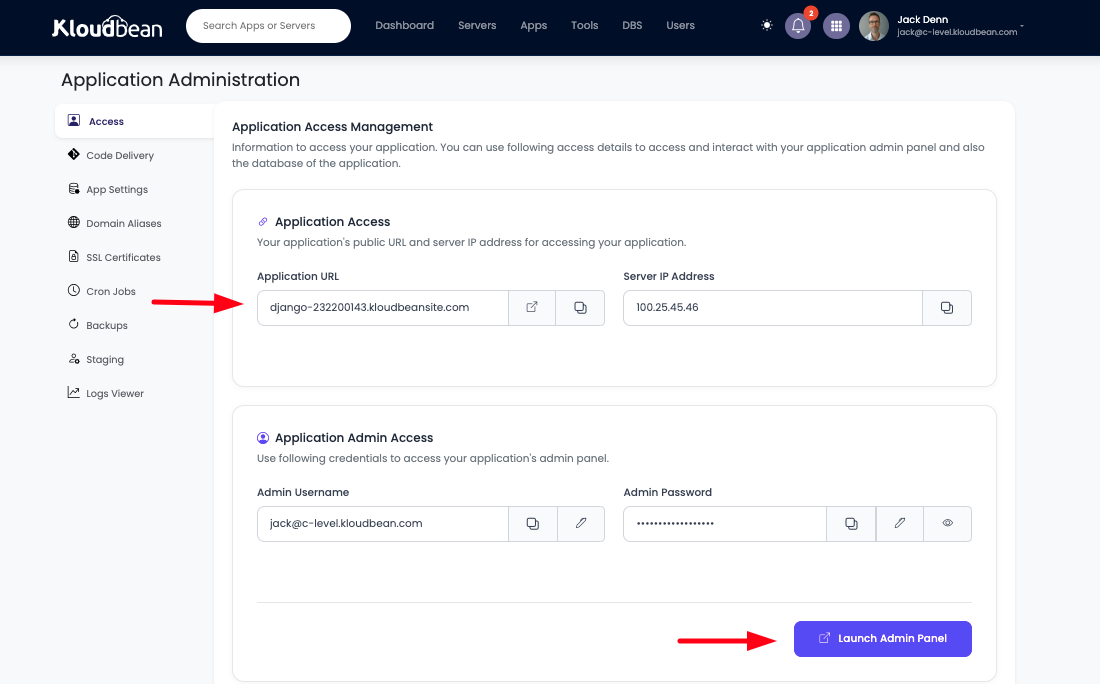Image resolution: width=1100 pixels, height=684 pixels.
Task: Copy the Server IP Address
Action: pyautogui.click(x=946, y=307)
